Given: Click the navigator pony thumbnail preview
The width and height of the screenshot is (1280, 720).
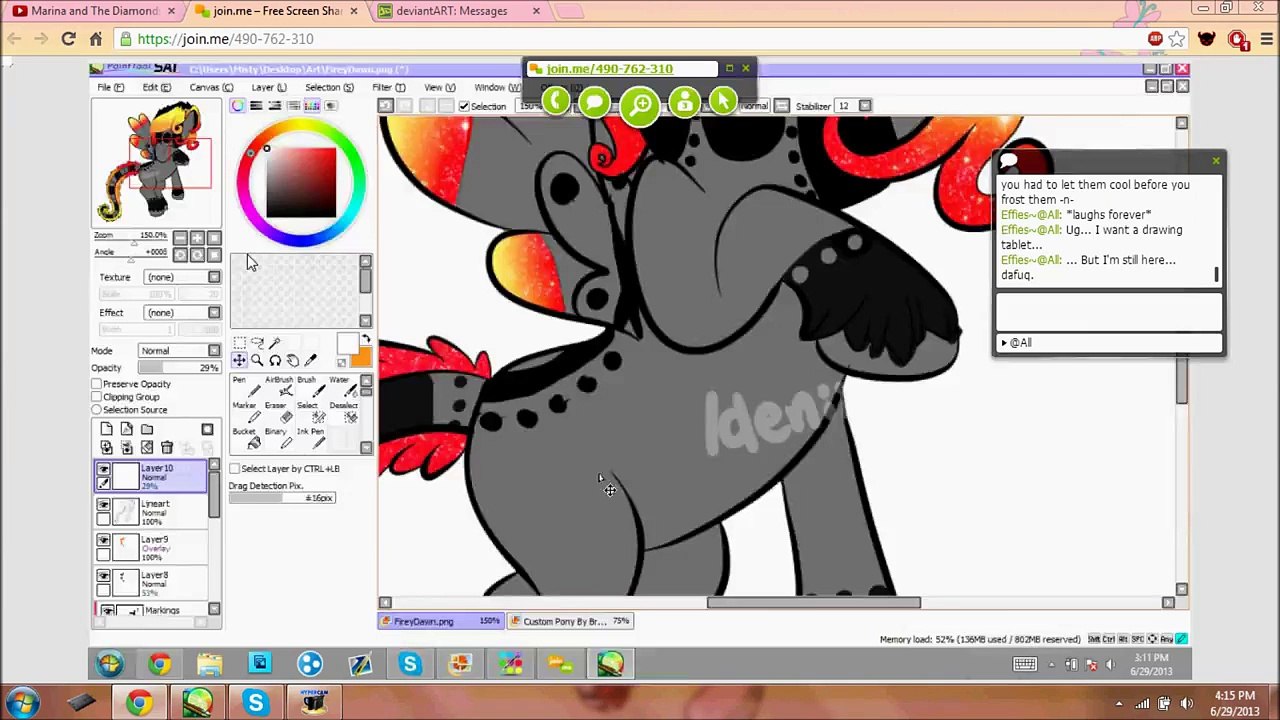Looking at the screenshot, I should (x=156, y=163).
